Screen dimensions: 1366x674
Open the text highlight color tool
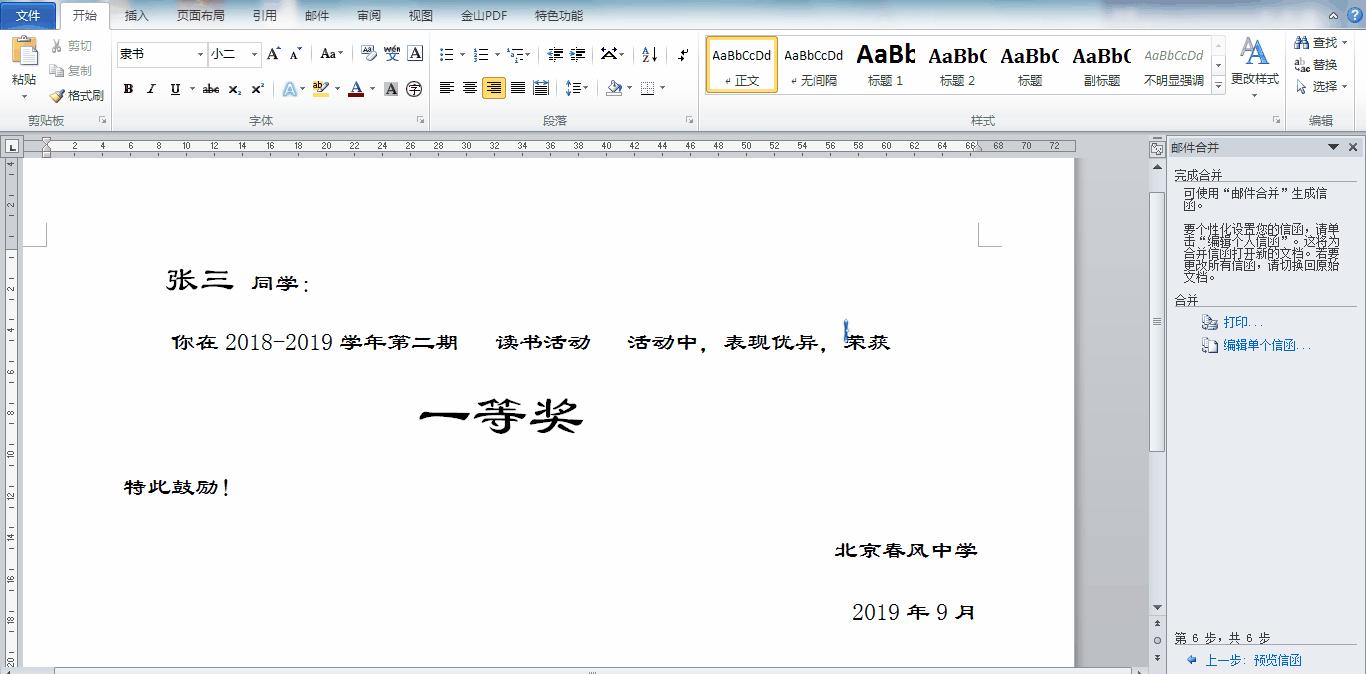321,89
